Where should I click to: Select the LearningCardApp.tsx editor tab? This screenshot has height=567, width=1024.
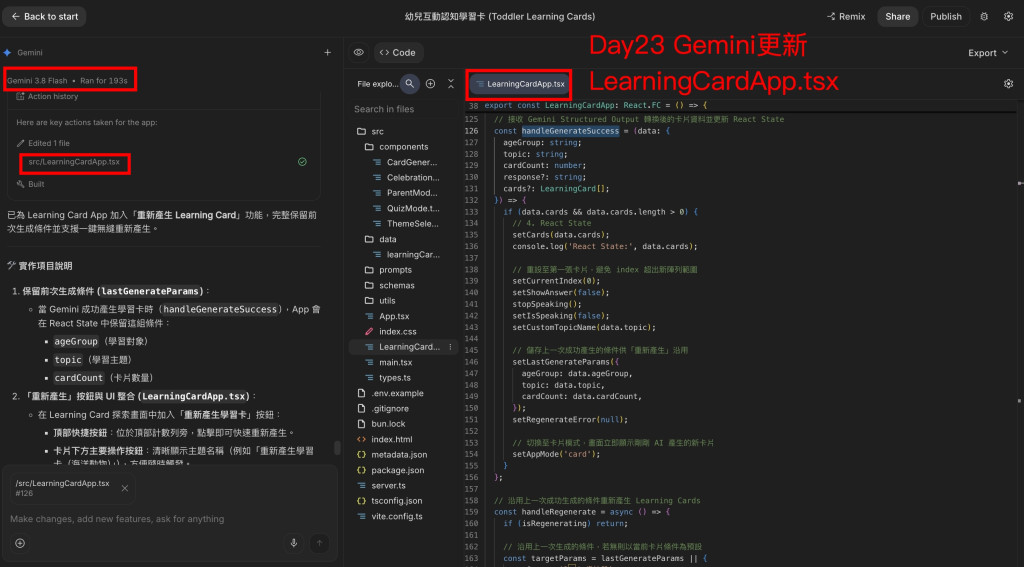(x=520, y=84)
